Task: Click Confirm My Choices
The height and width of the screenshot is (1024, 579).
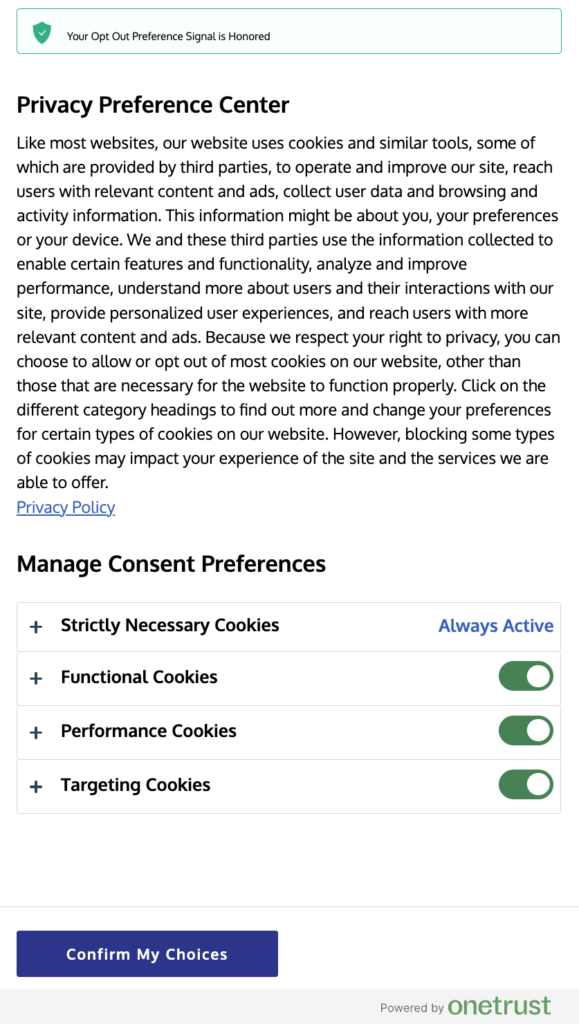Action: pyautogui.click(x=146, y=953)
